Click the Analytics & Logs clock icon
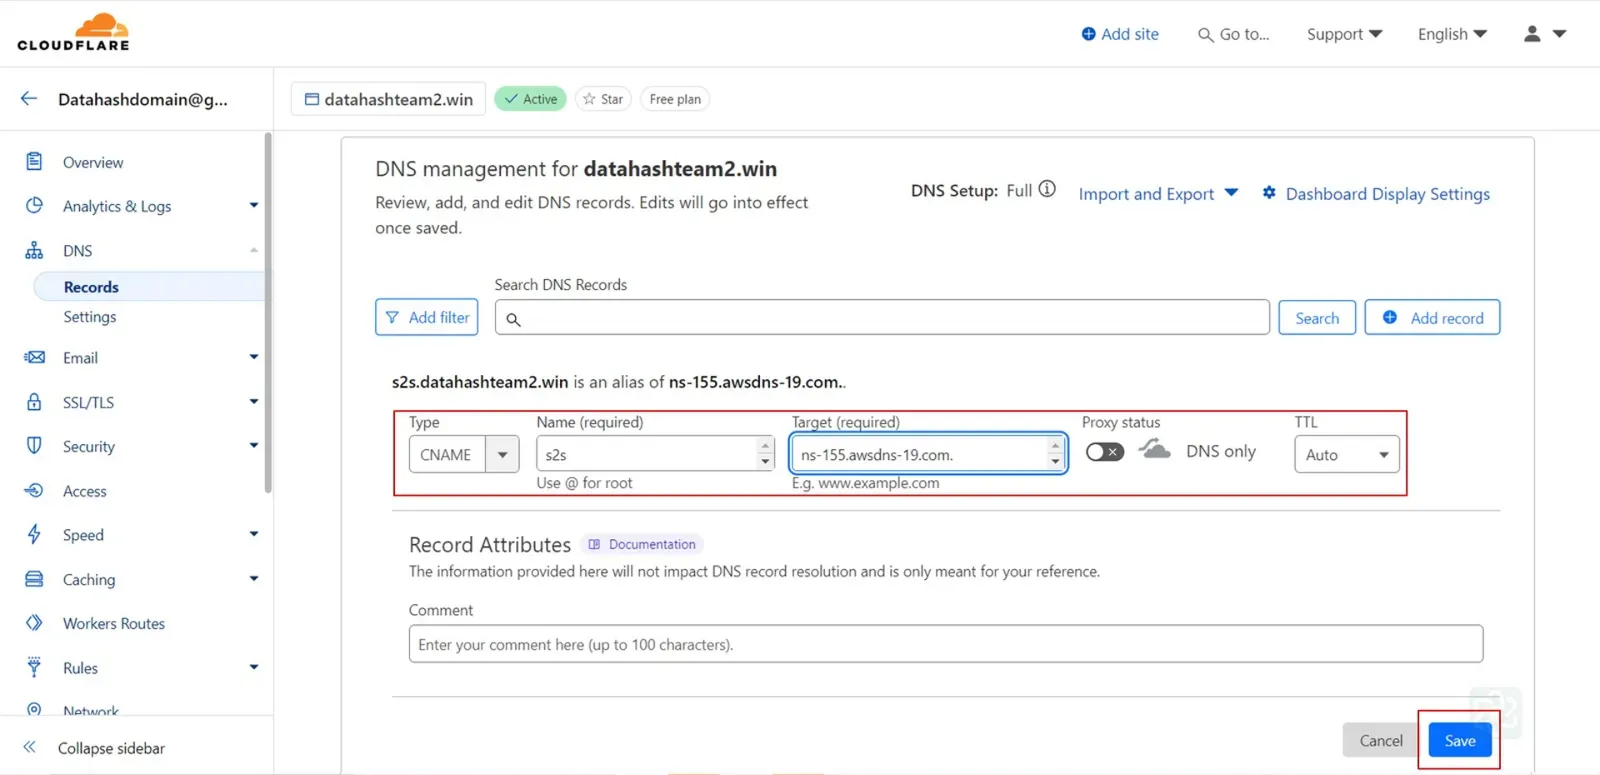The image size is (1600, 775). click(34, 205)
